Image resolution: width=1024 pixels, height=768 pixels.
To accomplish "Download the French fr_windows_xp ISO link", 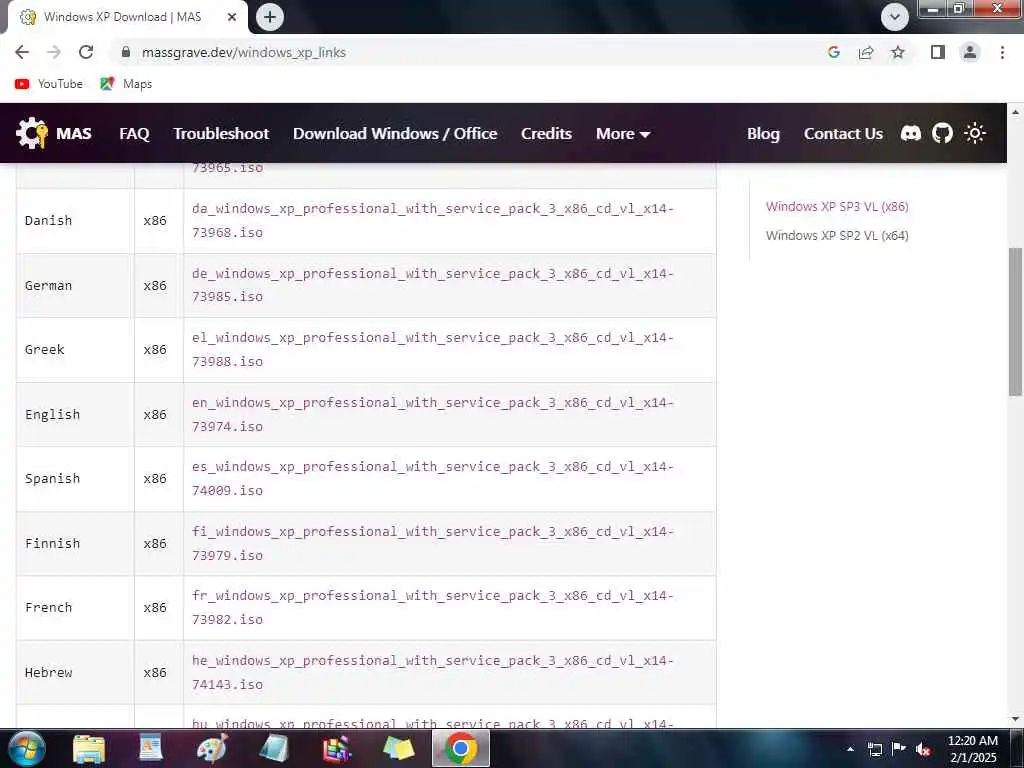I will 432,607.
